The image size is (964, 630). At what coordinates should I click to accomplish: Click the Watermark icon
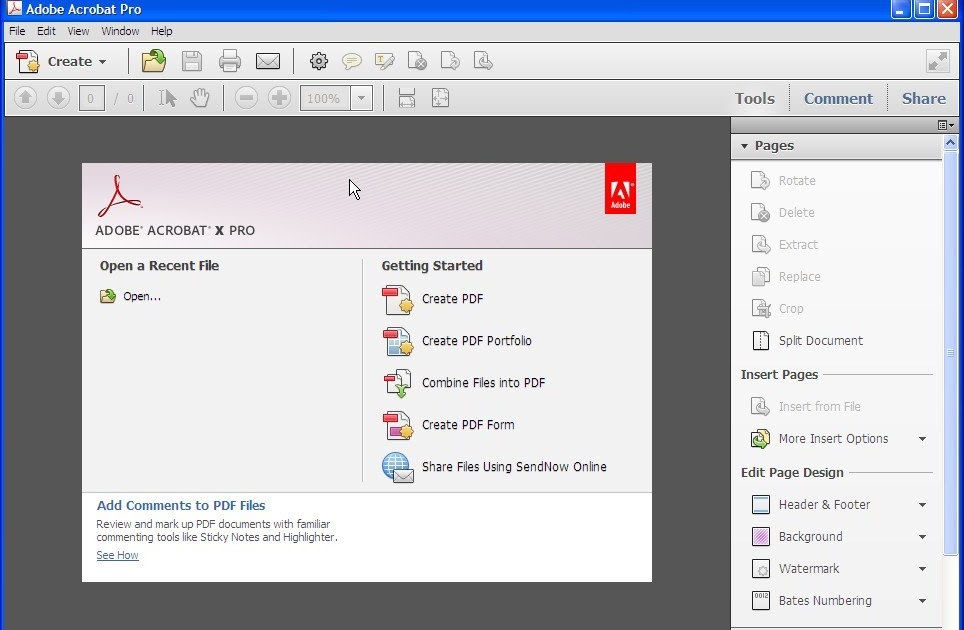click(761, 569)
